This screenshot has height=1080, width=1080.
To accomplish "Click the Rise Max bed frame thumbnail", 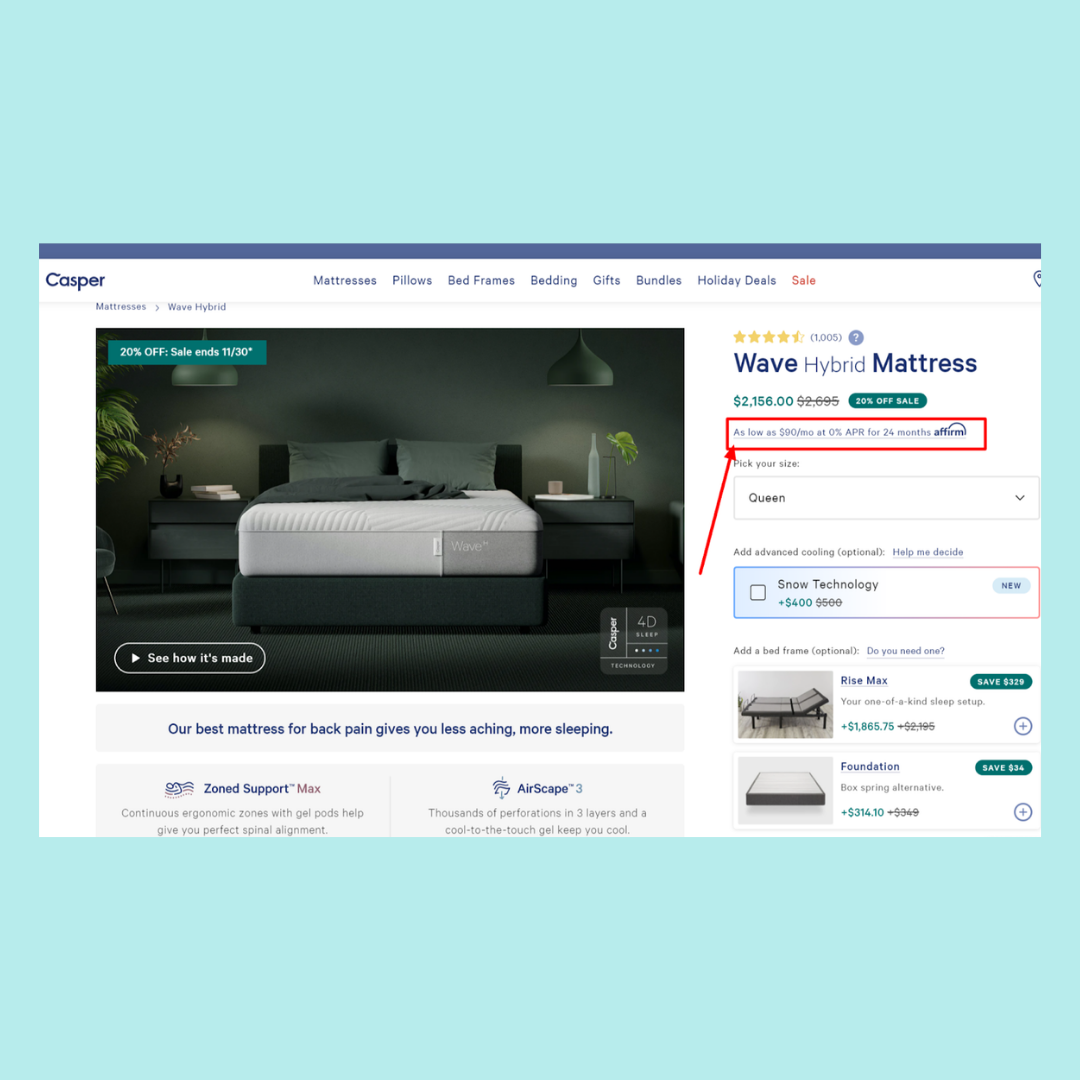I will [x=785, y=704].
